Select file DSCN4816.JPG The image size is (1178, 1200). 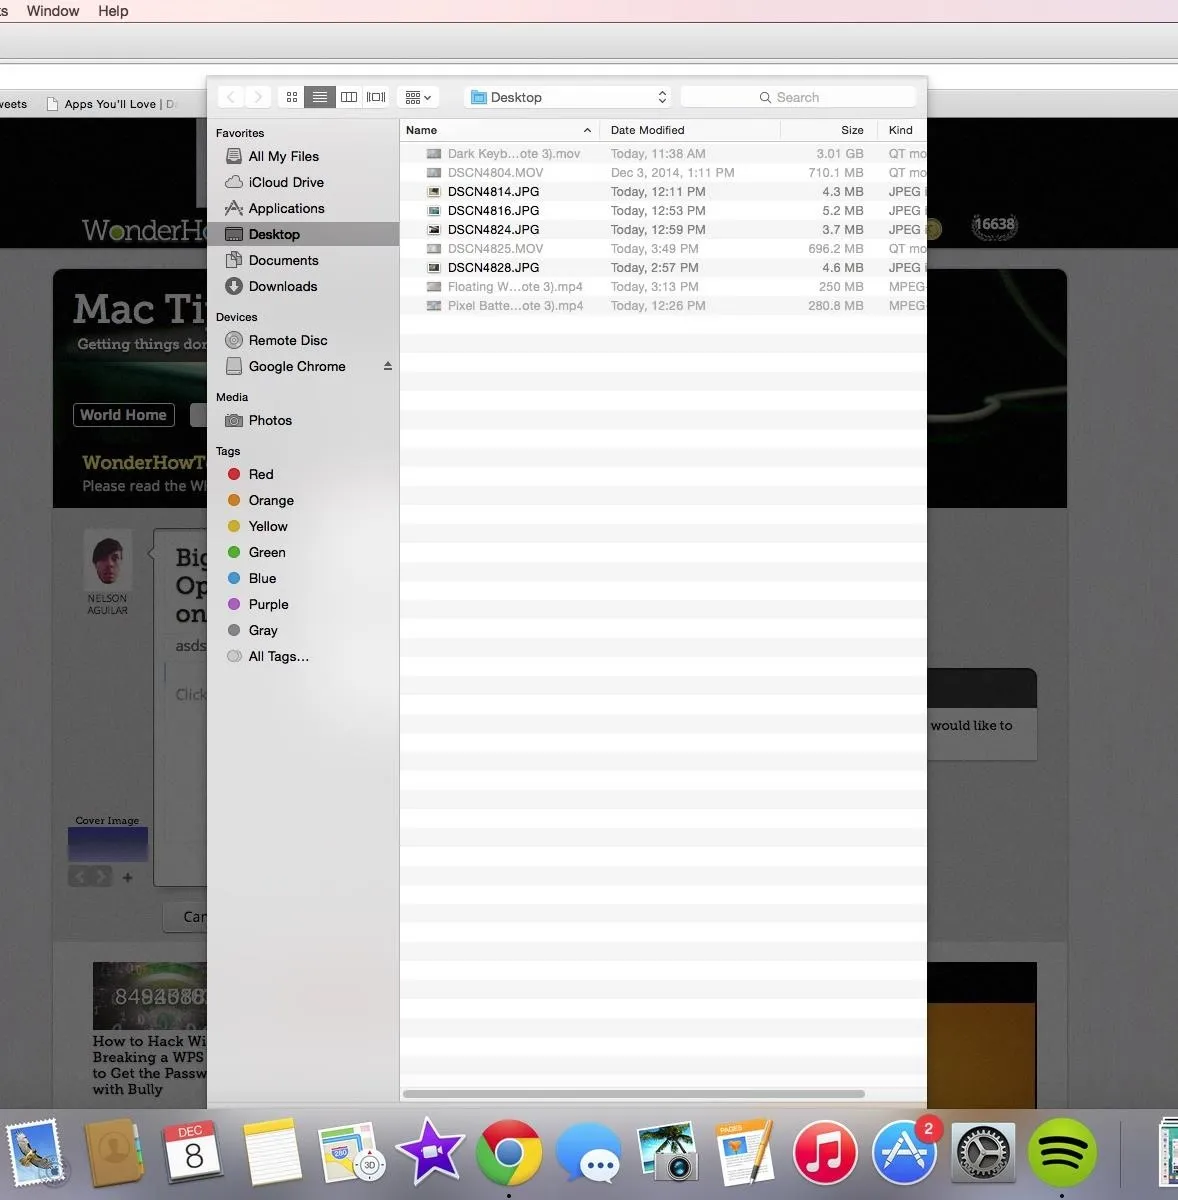click(663, 211)
